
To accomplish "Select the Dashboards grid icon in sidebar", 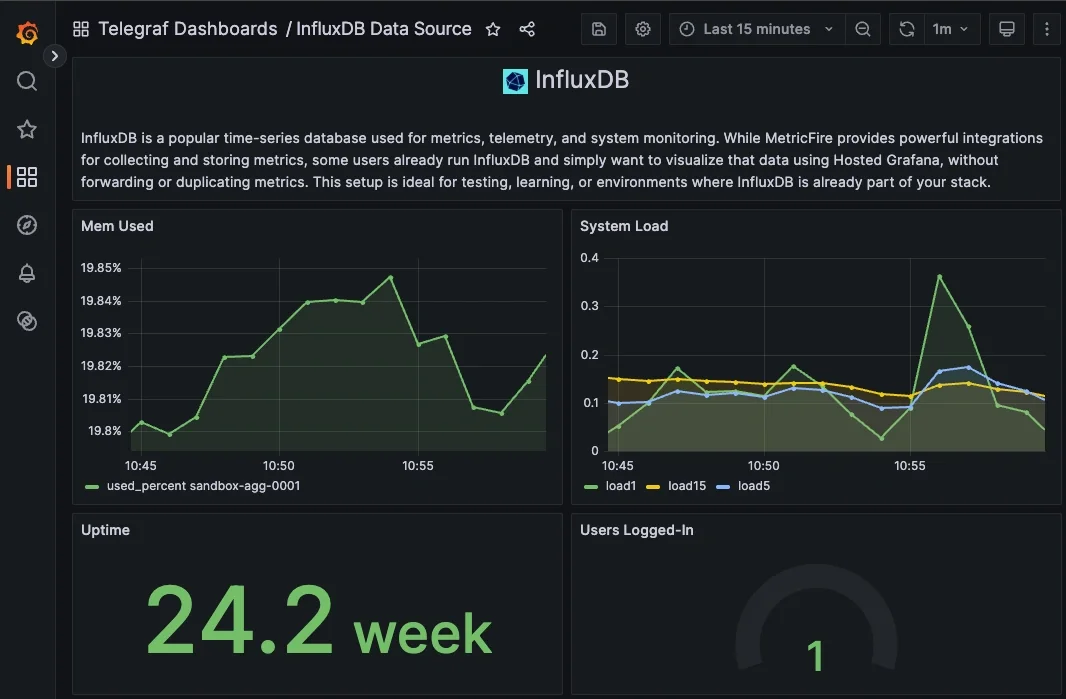I will click(26, 177).
